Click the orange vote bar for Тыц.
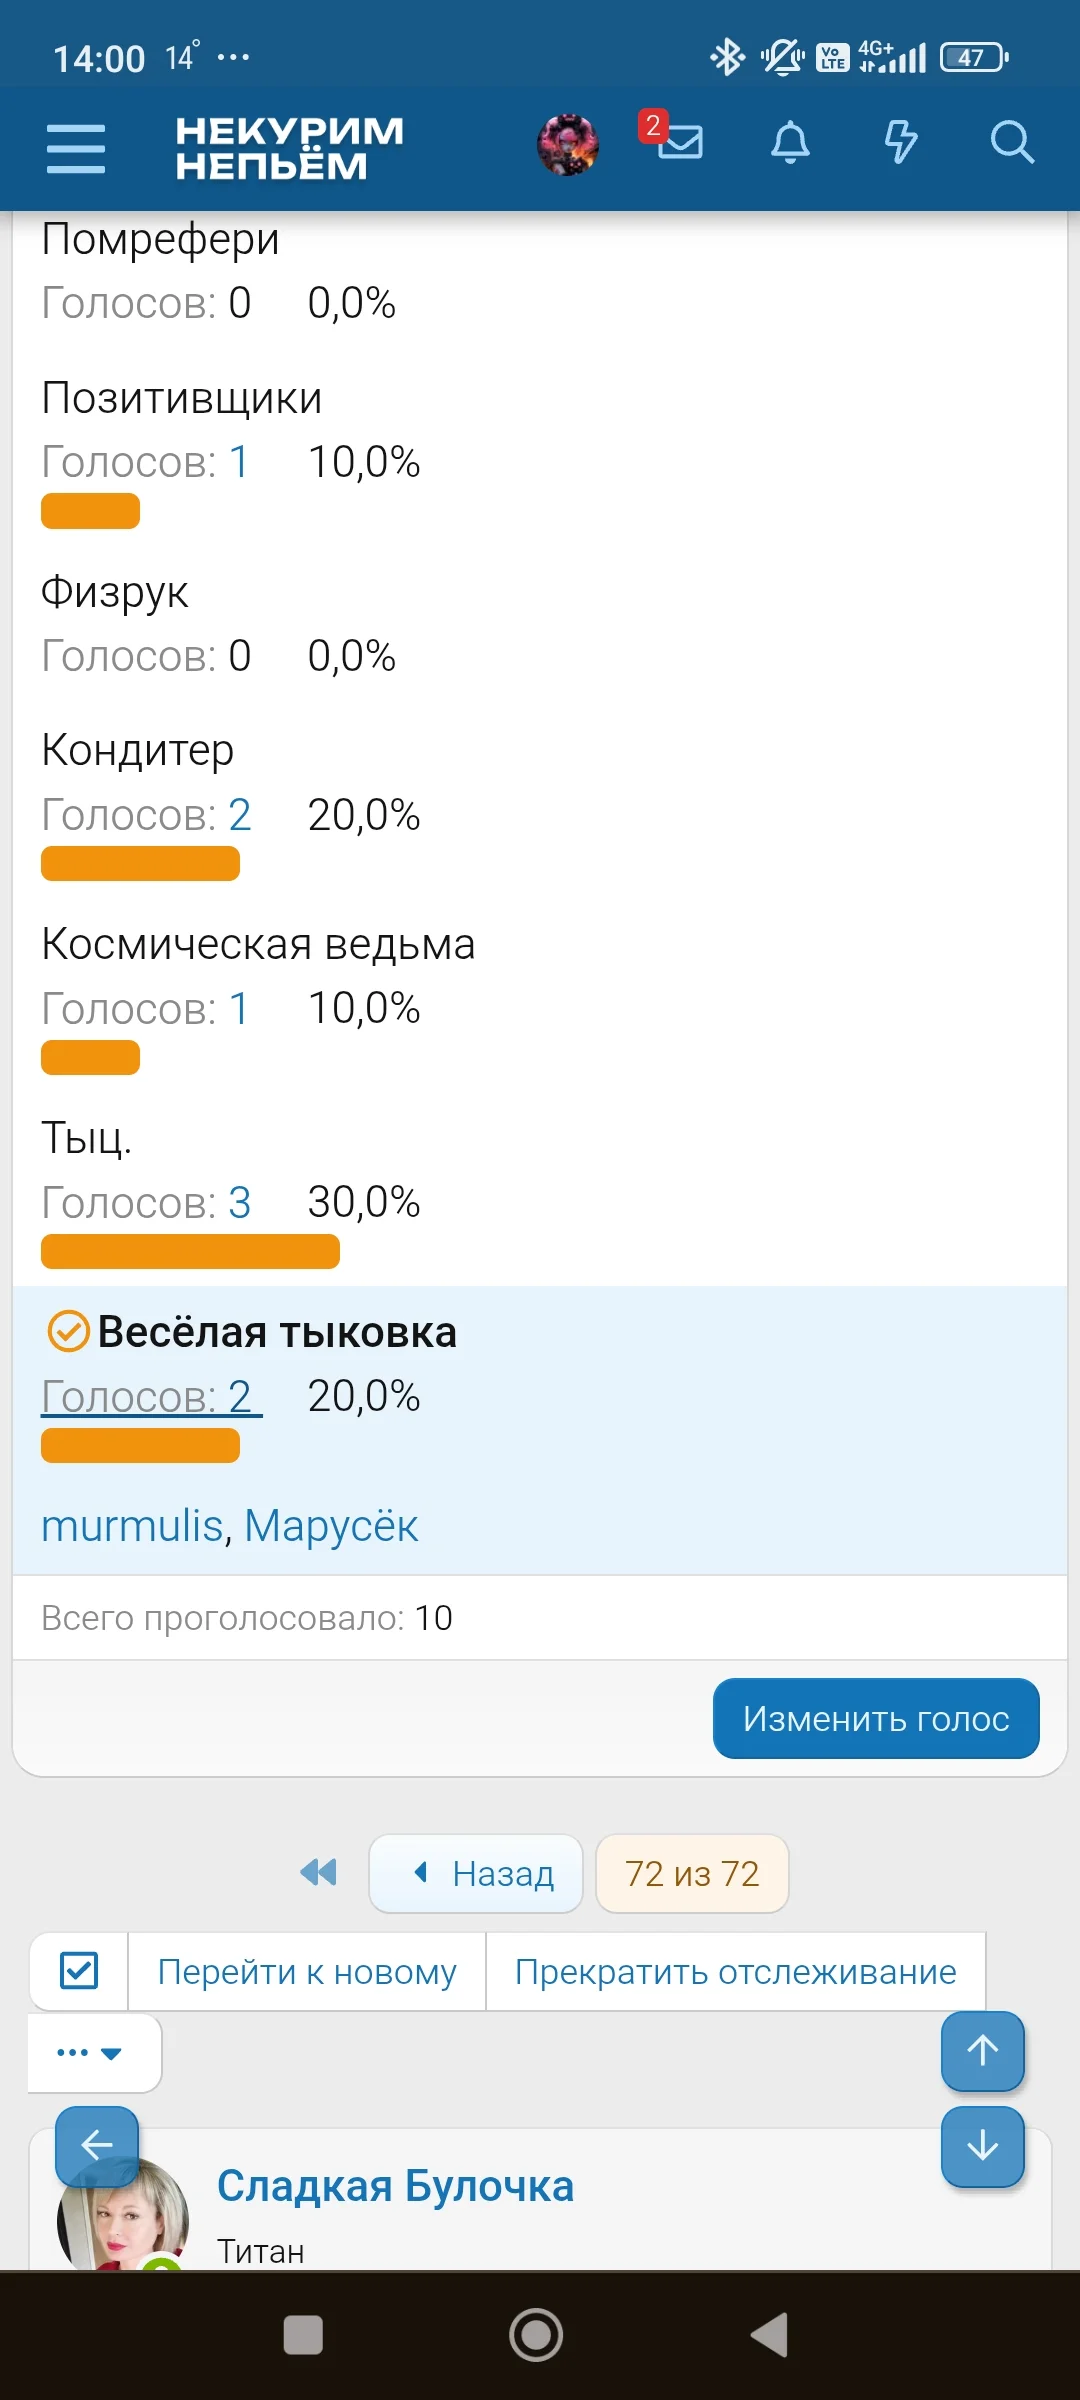This screenshot has height=2400, width=1080. coord(190,1251)
